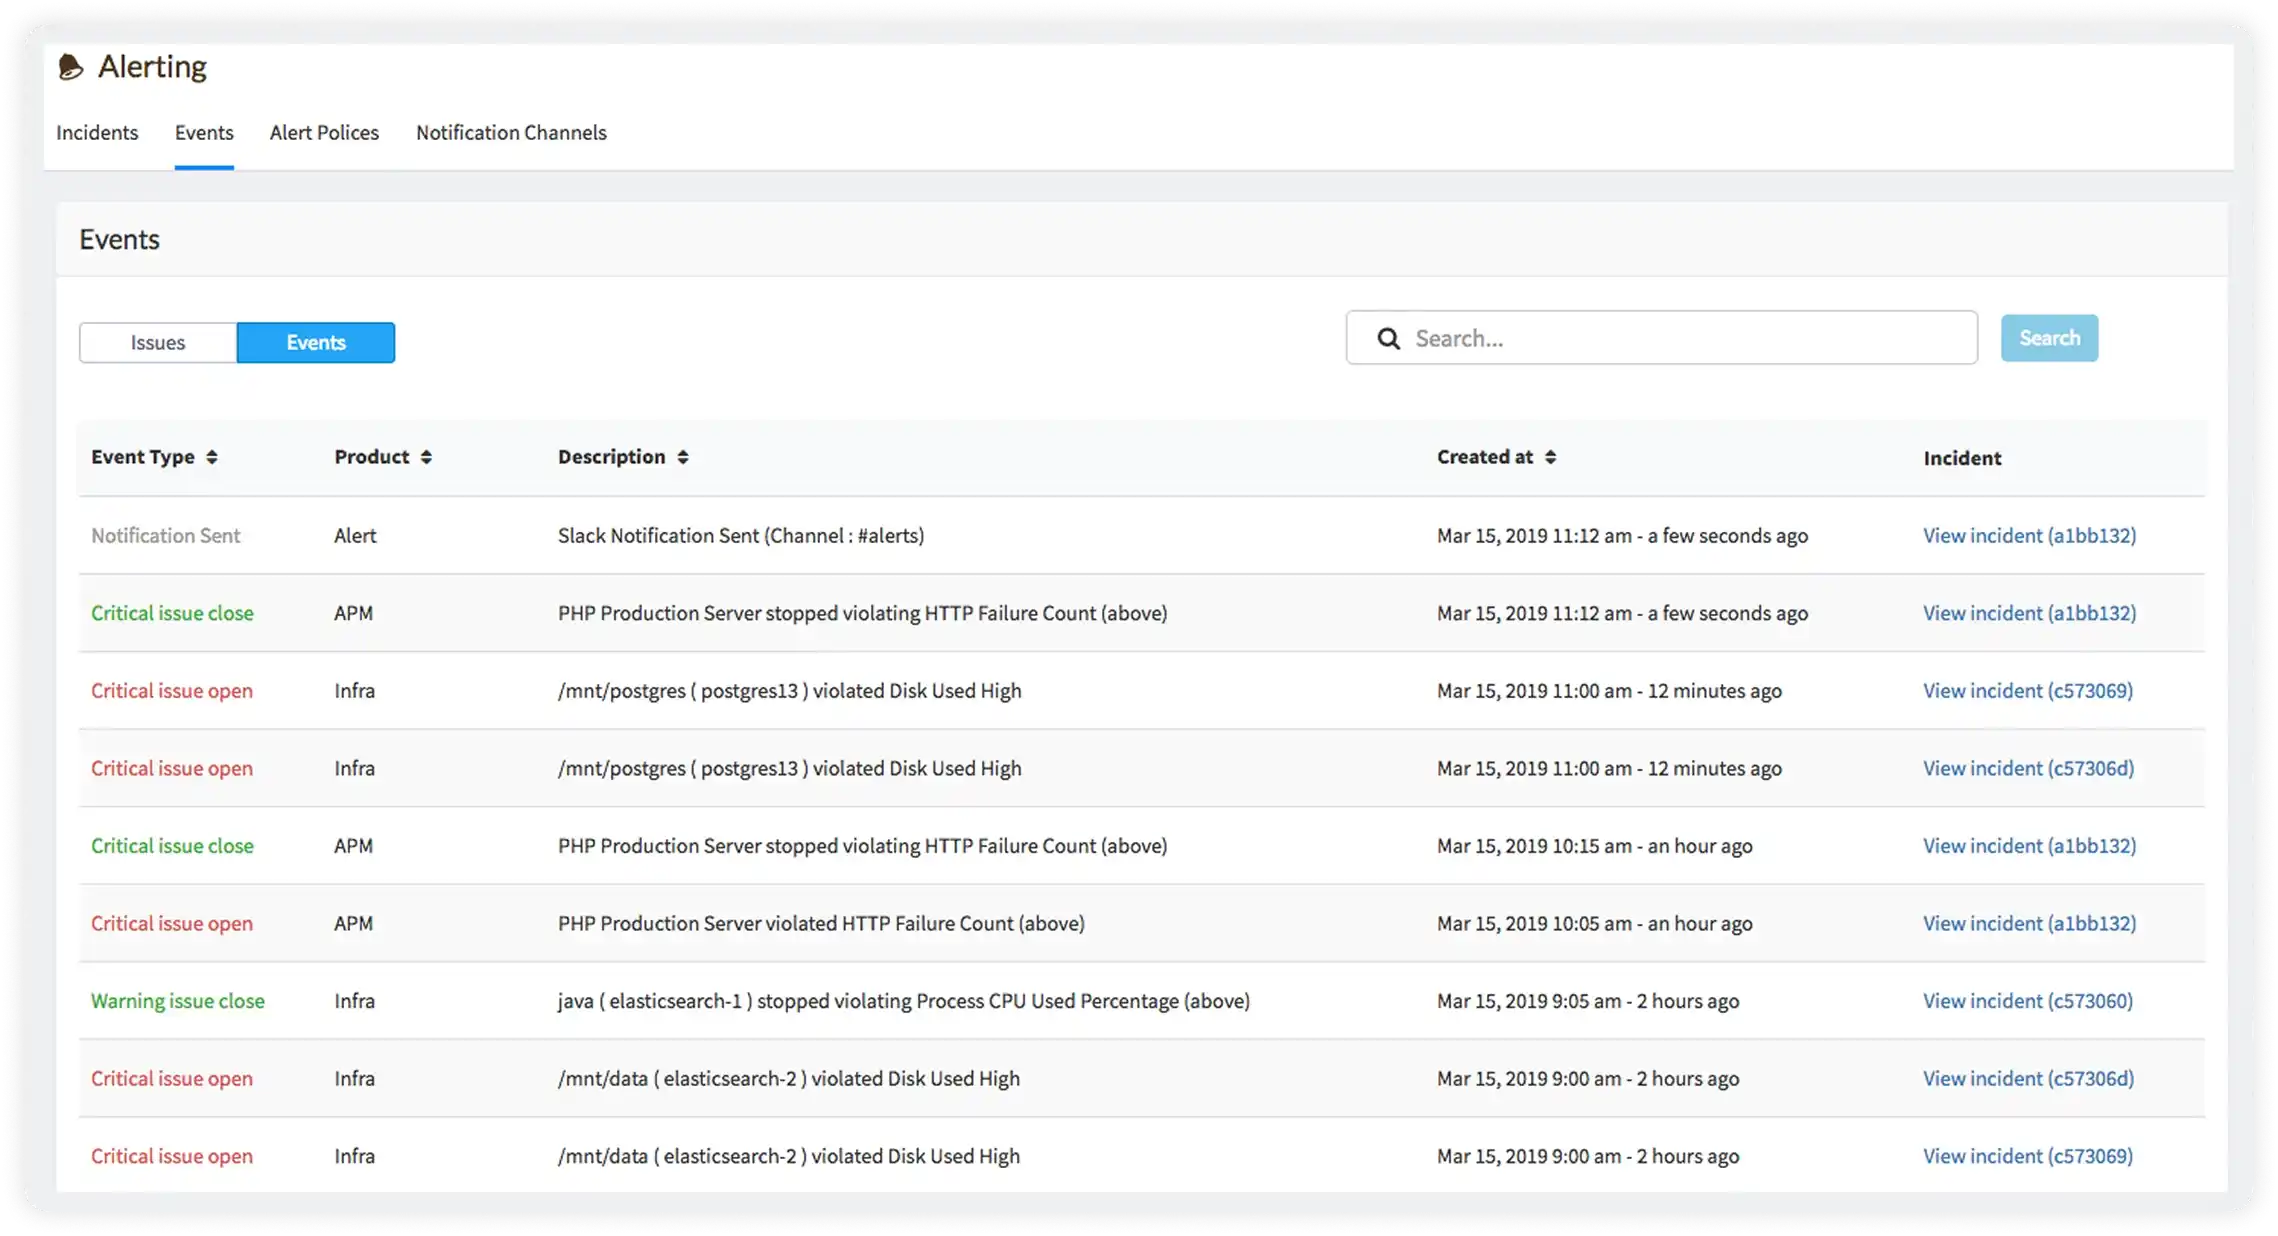Open the Alert Polices tab
This screenshot has width=2278, height=1236.
[324, 132]
